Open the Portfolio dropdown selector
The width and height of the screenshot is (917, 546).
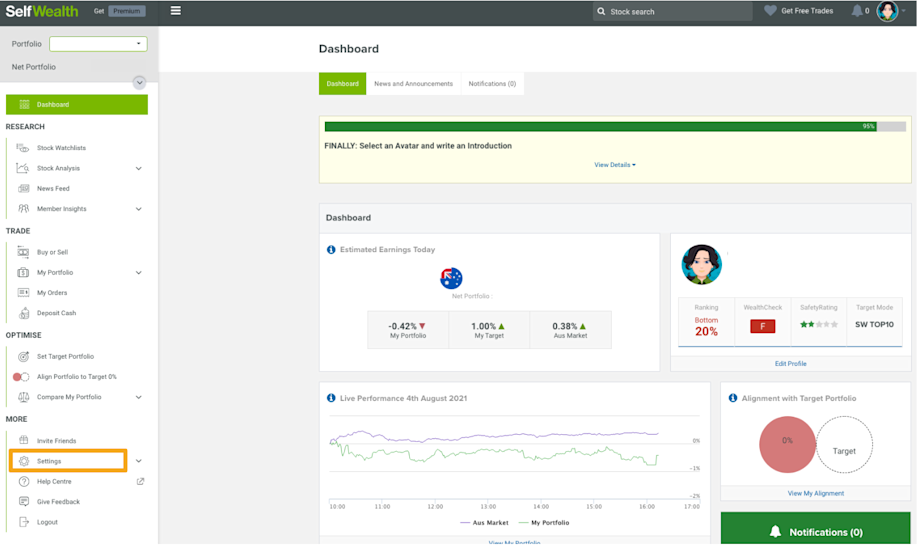click(98, 44)
